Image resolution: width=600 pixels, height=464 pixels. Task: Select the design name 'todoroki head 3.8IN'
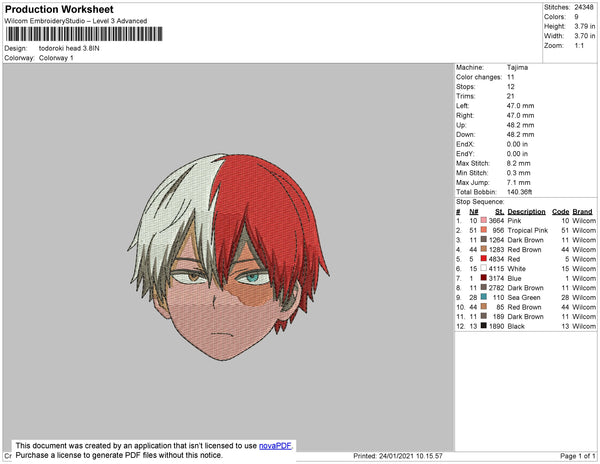click(69, 49)
